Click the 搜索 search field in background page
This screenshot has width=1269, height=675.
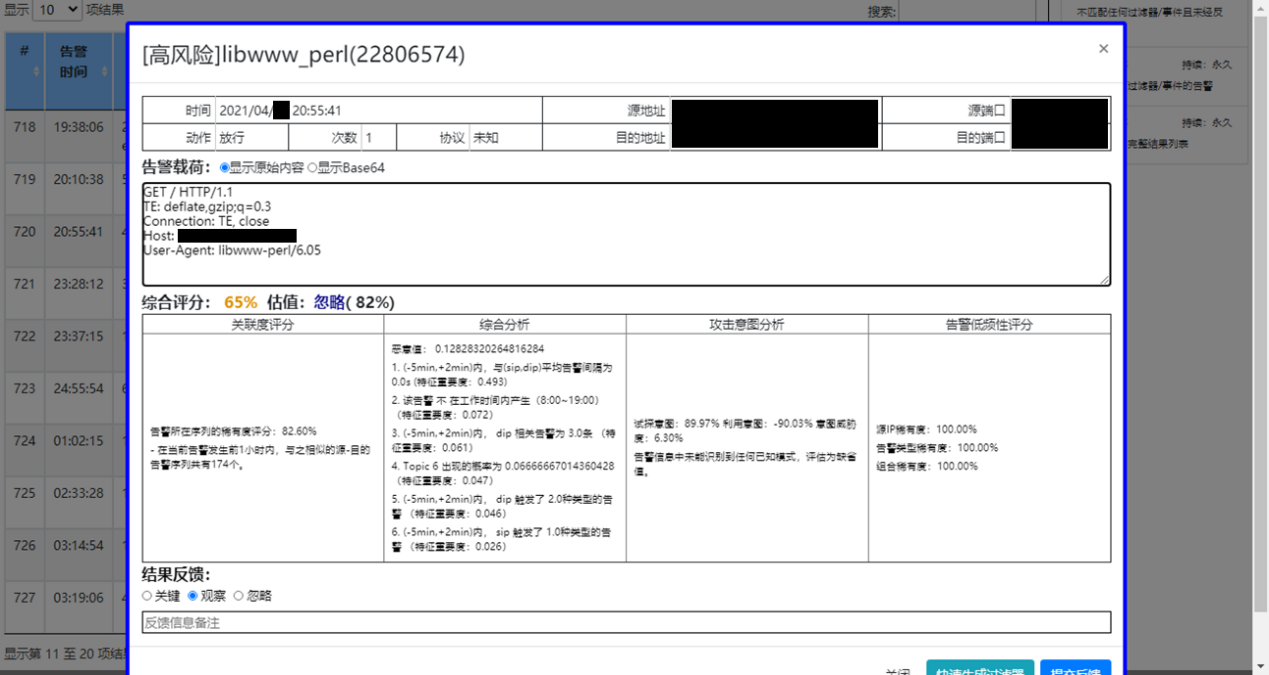point(965,11)
